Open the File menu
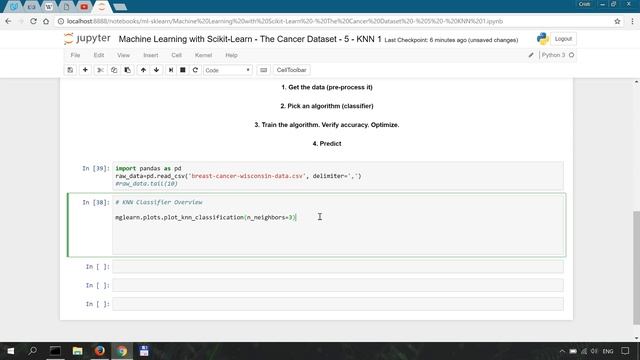640x360 pixels. coord(76,55)
